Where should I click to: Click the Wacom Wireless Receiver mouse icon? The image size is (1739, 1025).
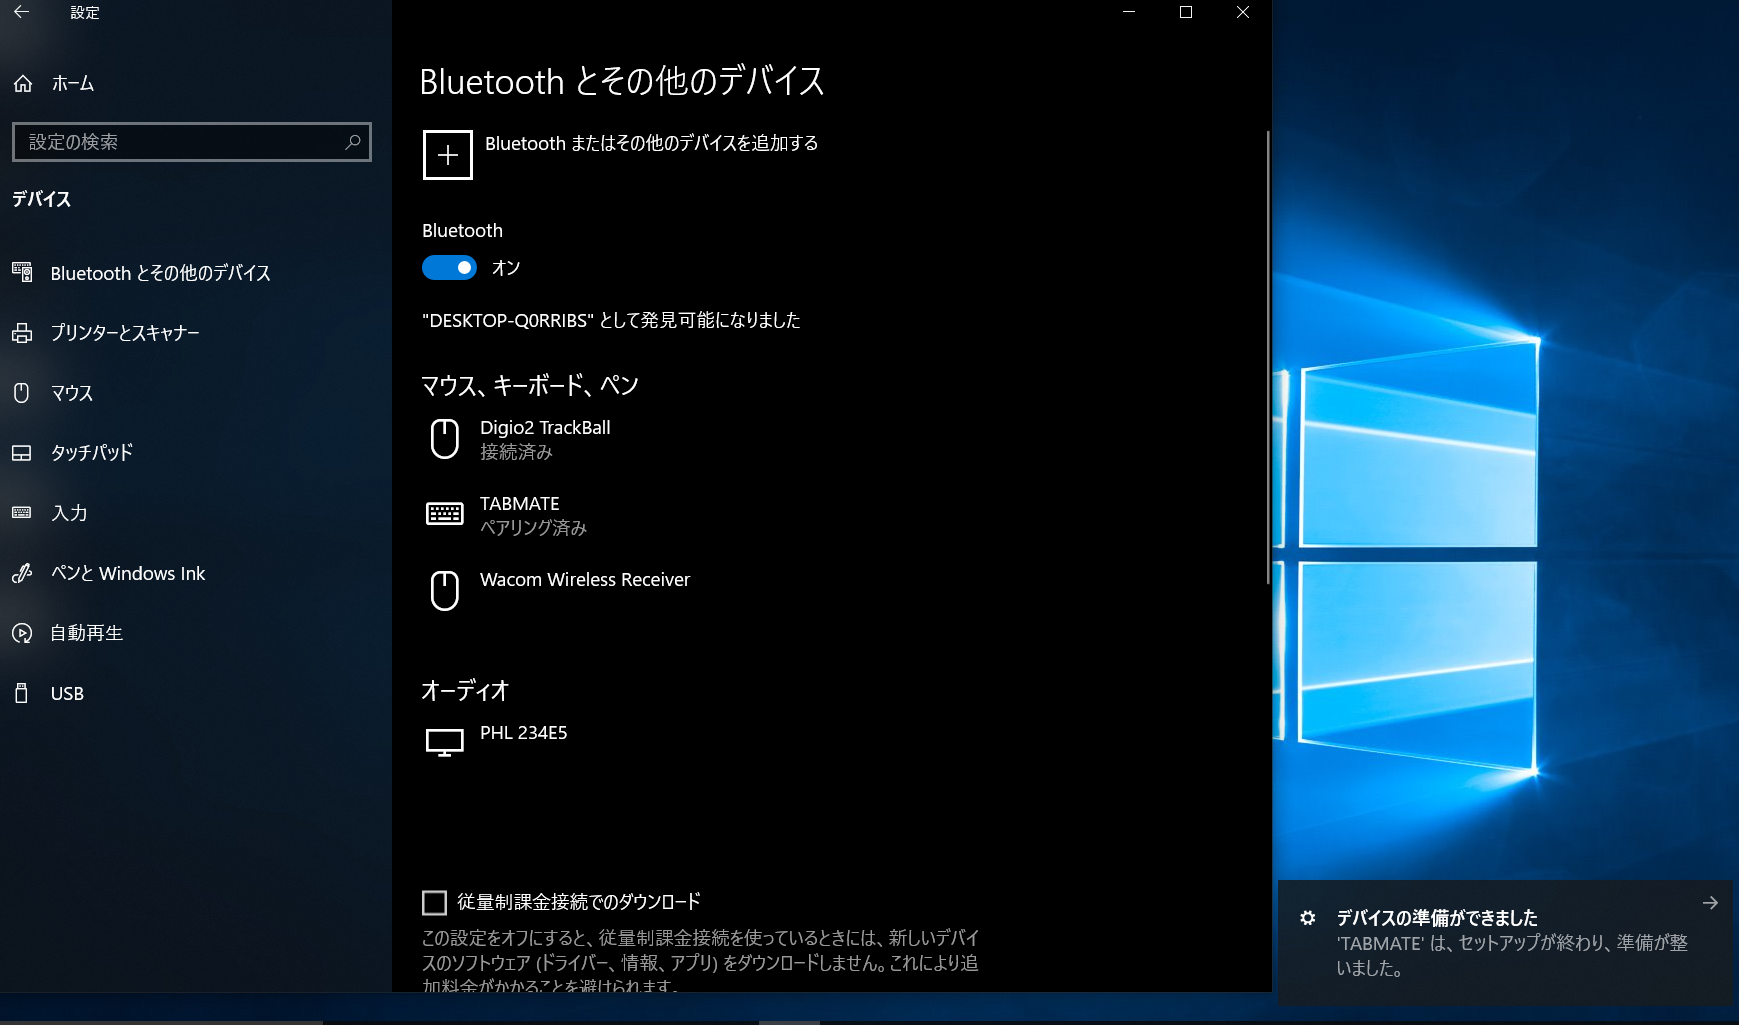(x=444, y=590)
